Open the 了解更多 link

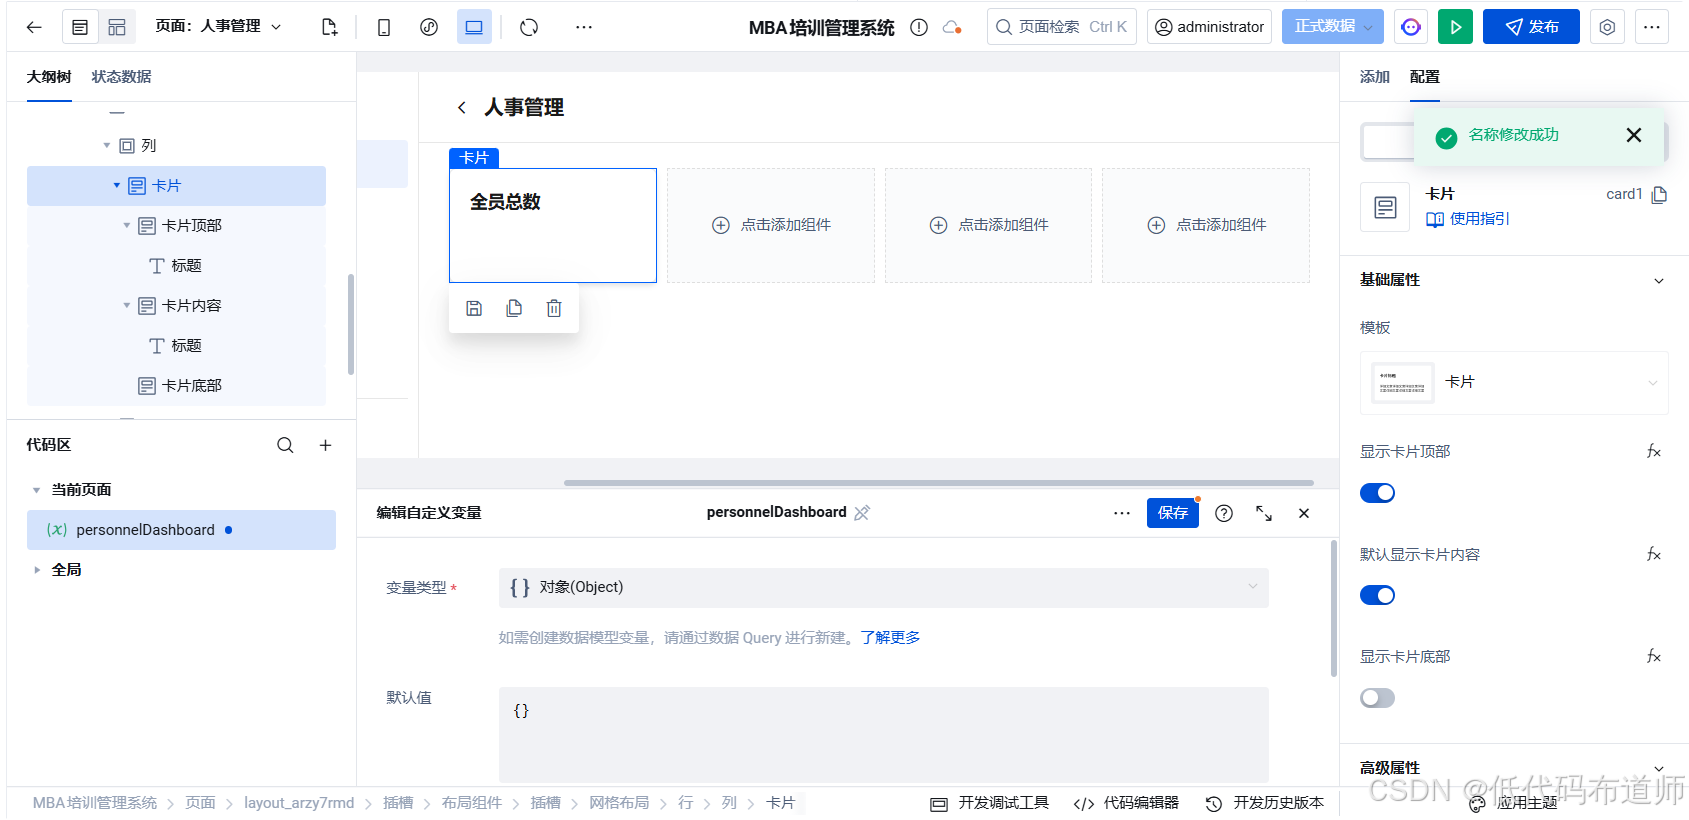890,638
